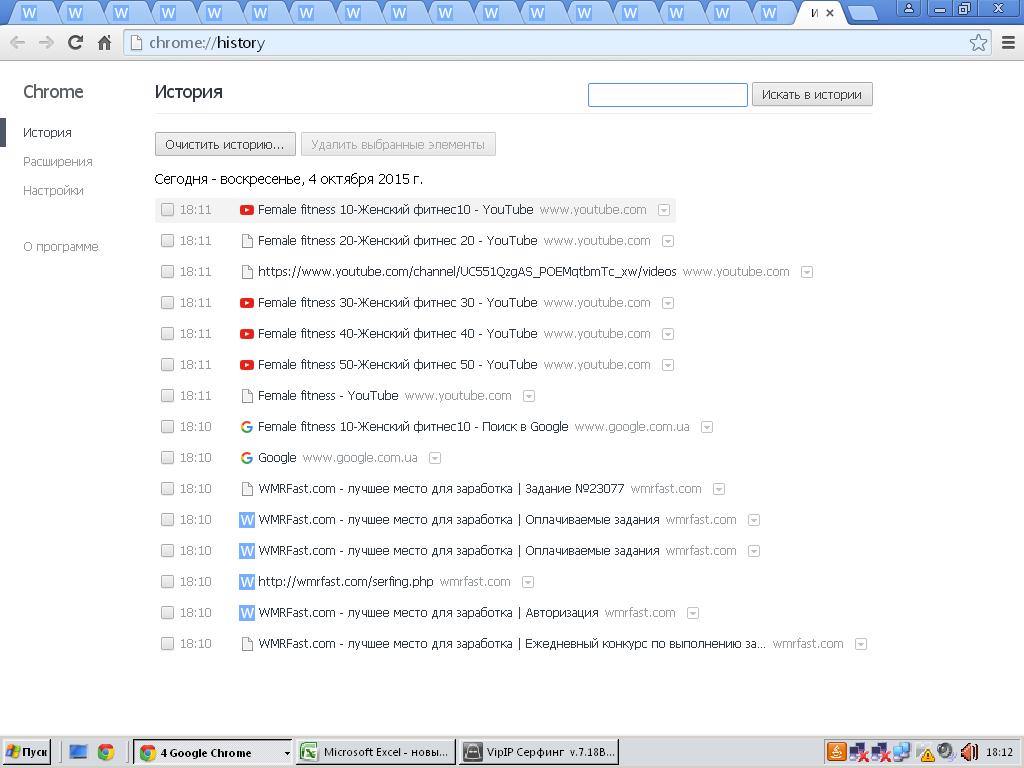
Task: Open VipIP Серфинг taskbar window
Action: pyautogui.click(x=539, y=752)
